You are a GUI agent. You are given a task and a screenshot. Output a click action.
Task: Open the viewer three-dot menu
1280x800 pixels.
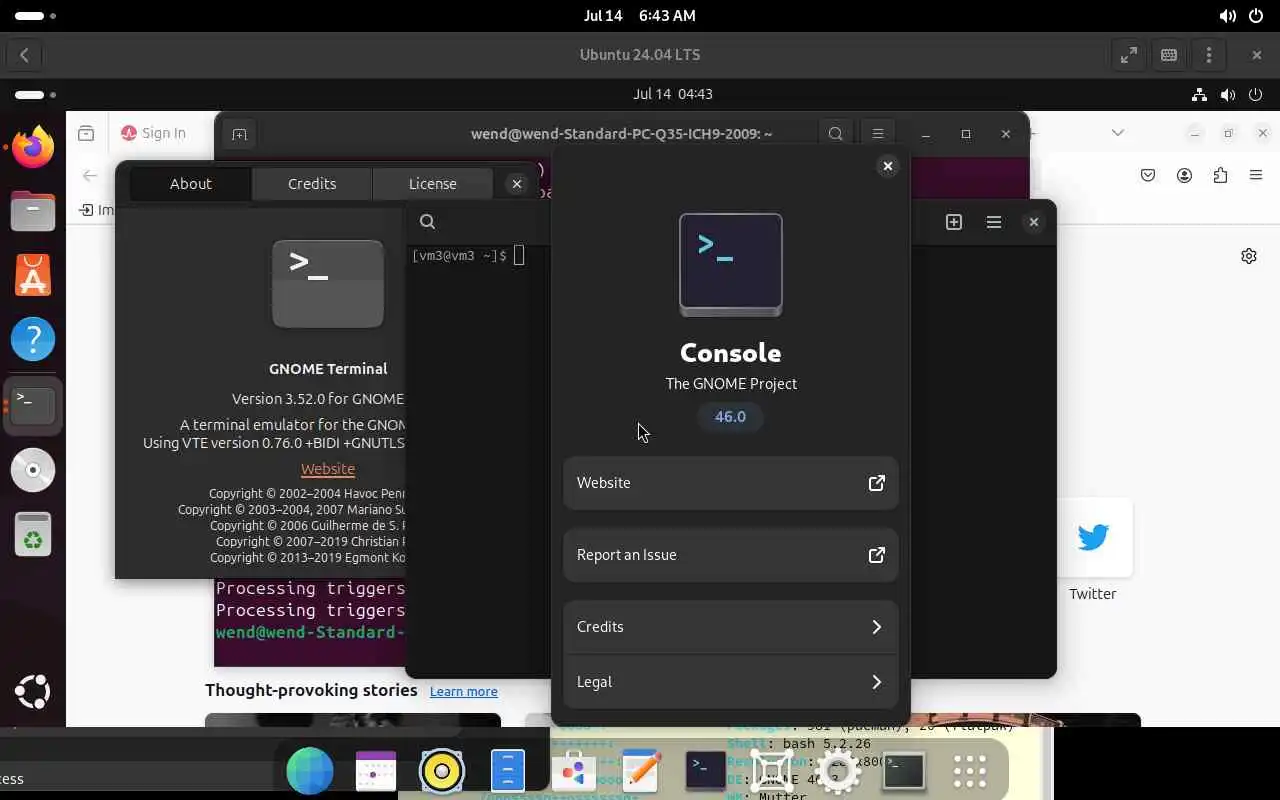click(1209, 55)
